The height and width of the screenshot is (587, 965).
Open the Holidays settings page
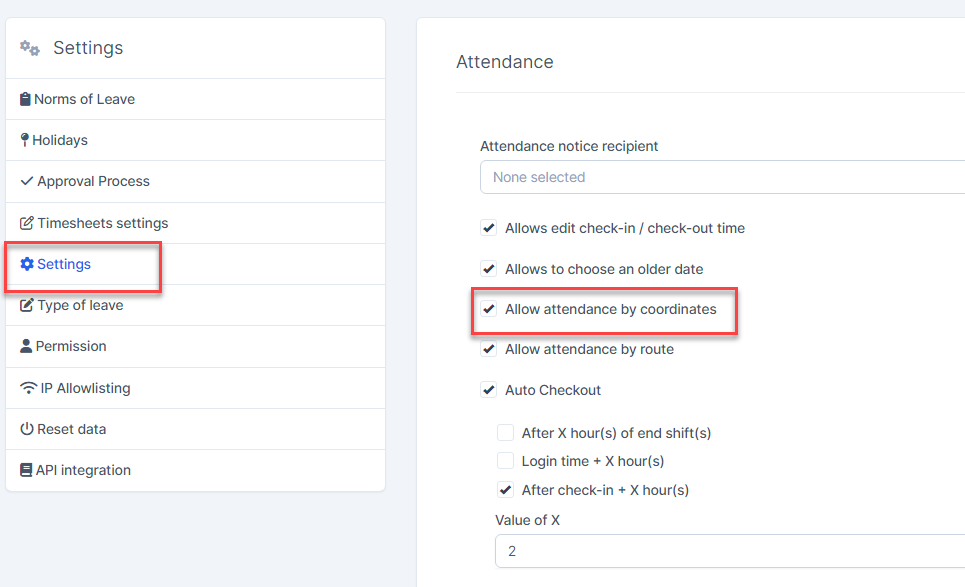pos(60,140)
